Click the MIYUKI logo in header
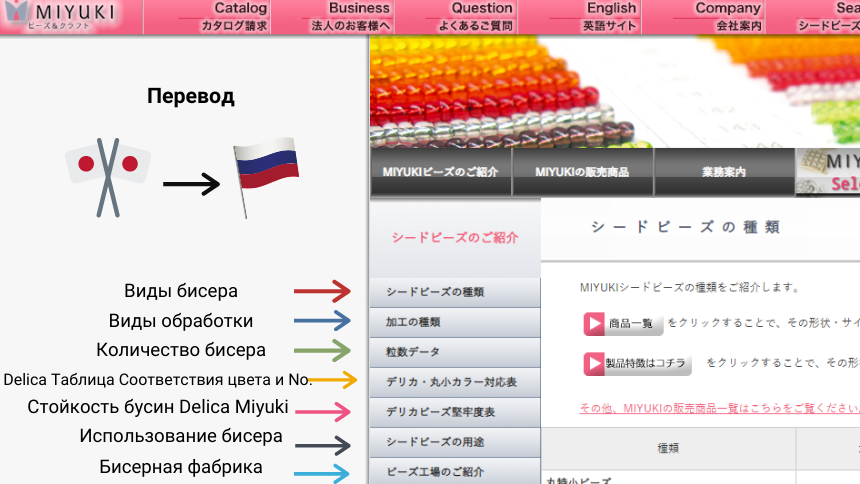Image resolution: width=860 pixels, height=484 pixels. coord(59,15)
